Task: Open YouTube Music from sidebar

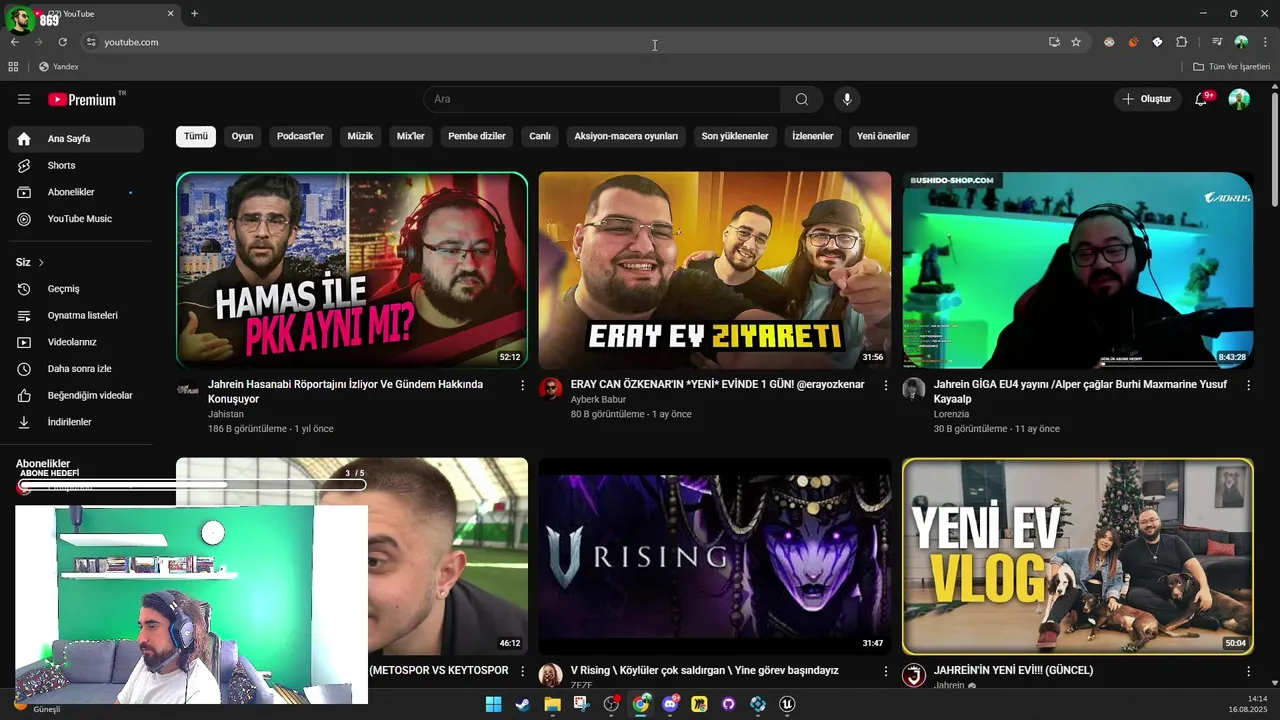Action: [76, 219]
